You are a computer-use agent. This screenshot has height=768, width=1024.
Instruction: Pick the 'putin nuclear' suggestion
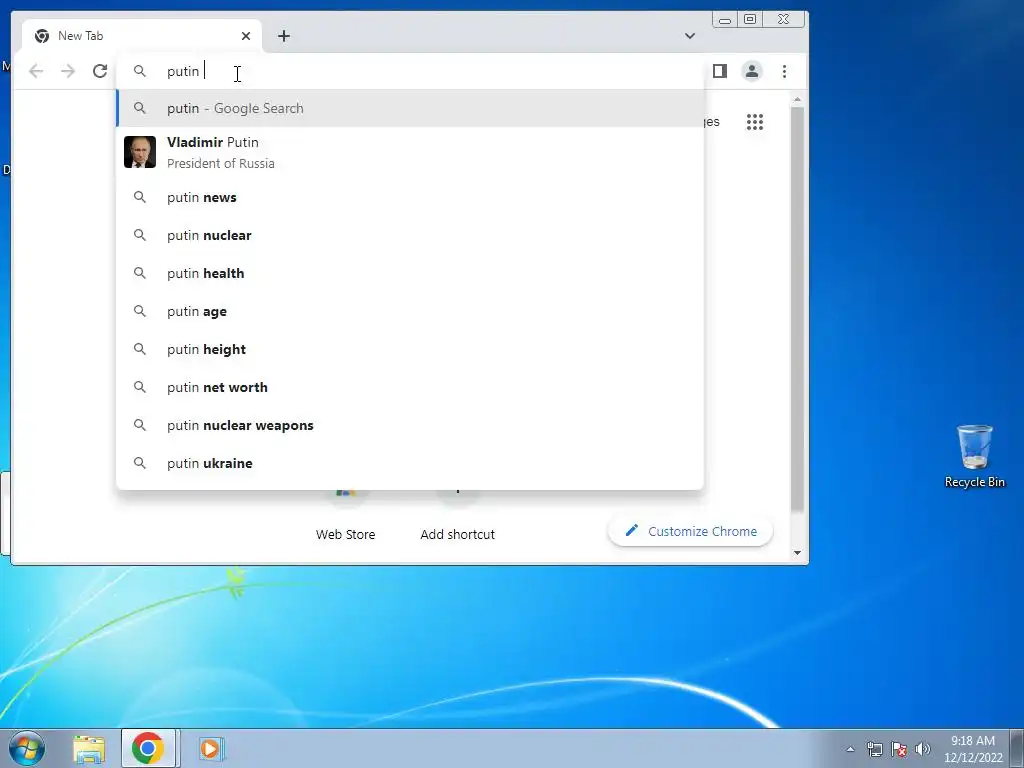point(410,235)
